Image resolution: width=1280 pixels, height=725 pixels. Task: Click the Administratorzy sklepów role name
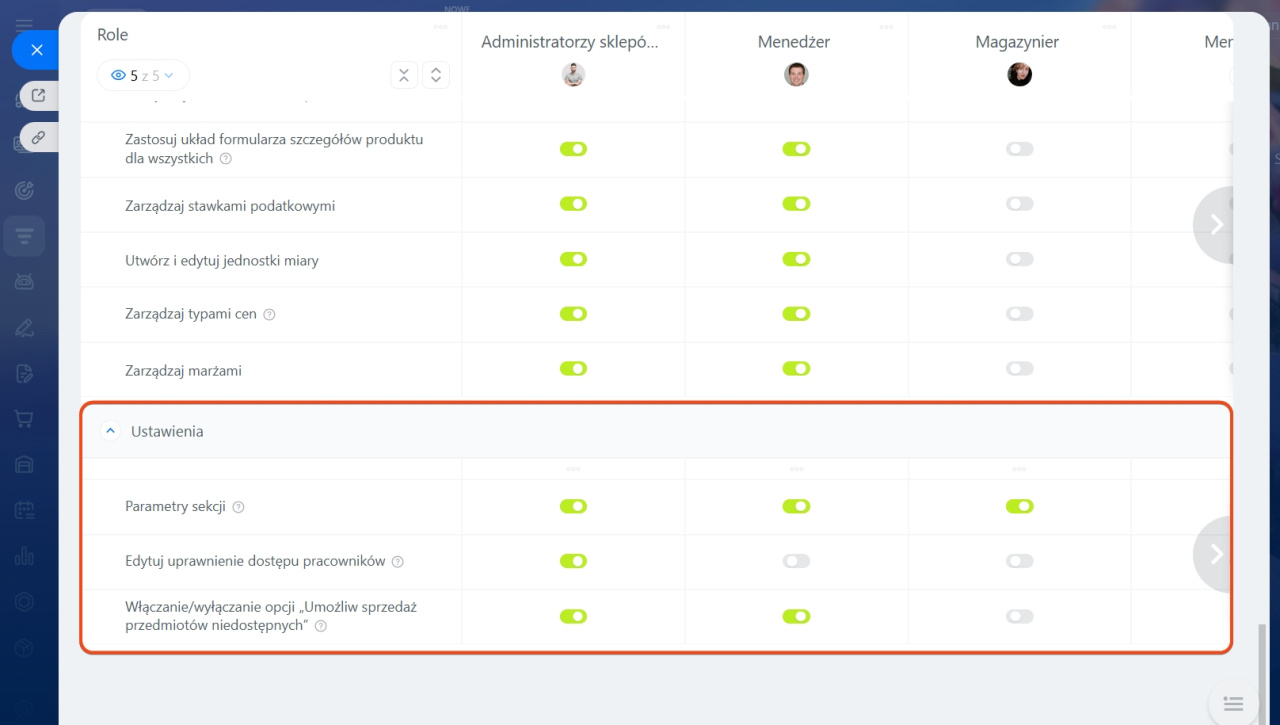[x=570, y=42]
